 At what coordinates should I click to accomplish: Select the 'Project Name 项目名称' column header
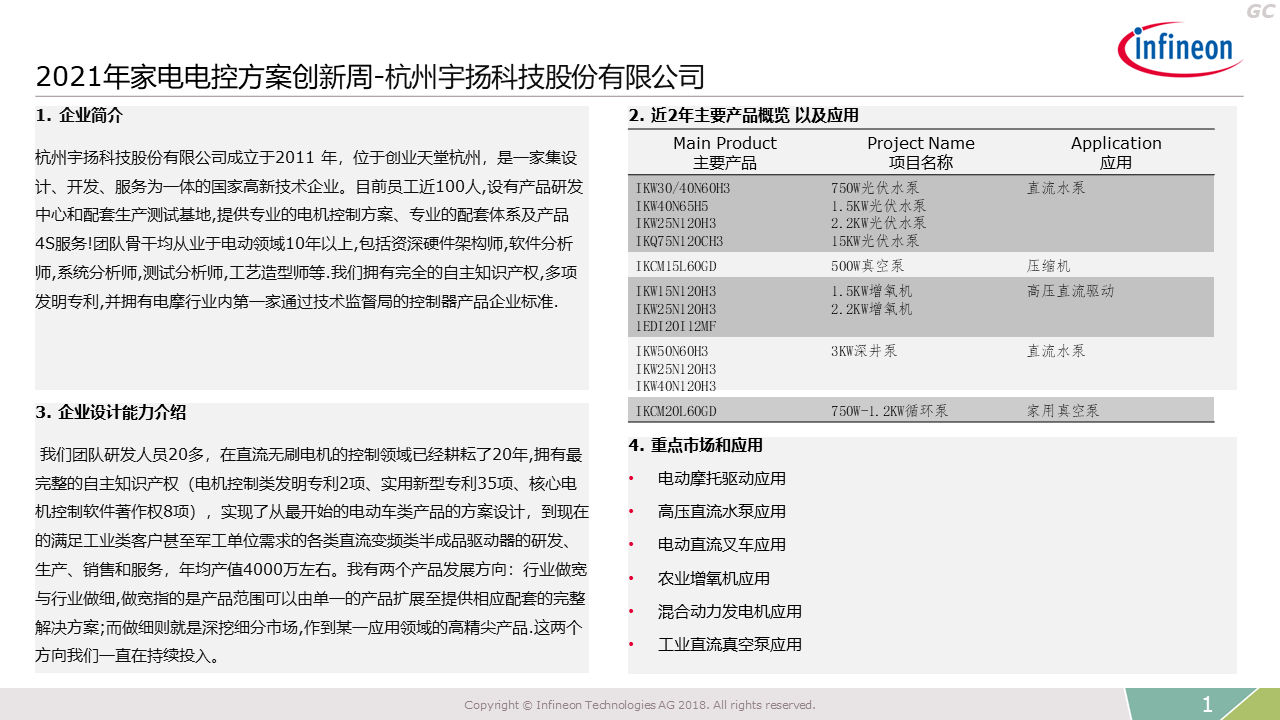point(921,152)
